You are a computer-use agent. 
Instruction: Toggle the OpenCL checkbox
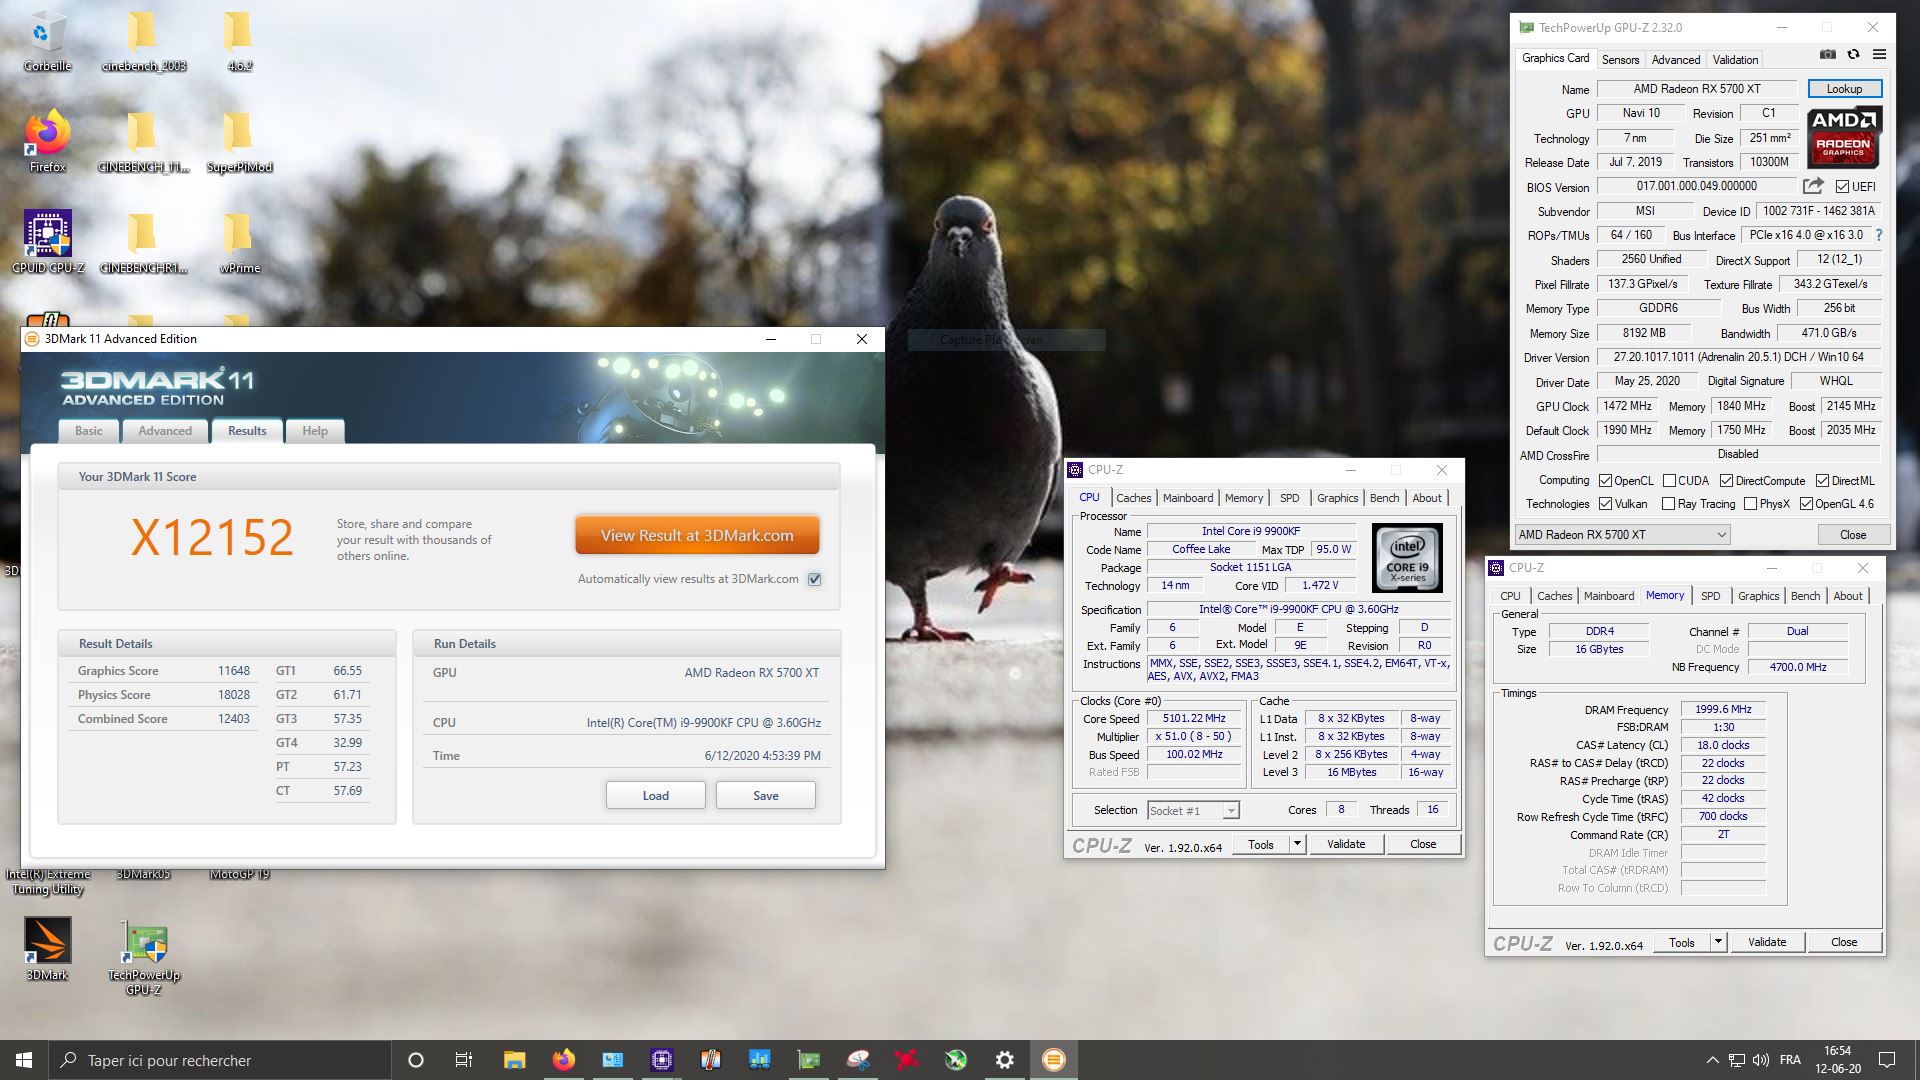coord(1605,481)
